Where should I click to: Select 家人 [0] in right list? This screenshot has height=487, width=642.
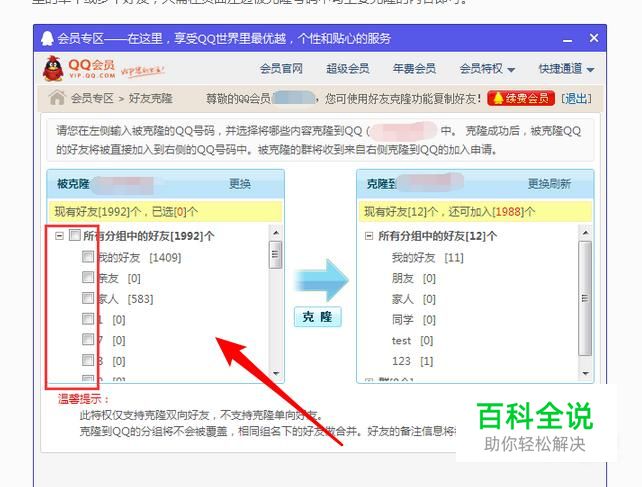pyautogui.click(x=414, y=299)
